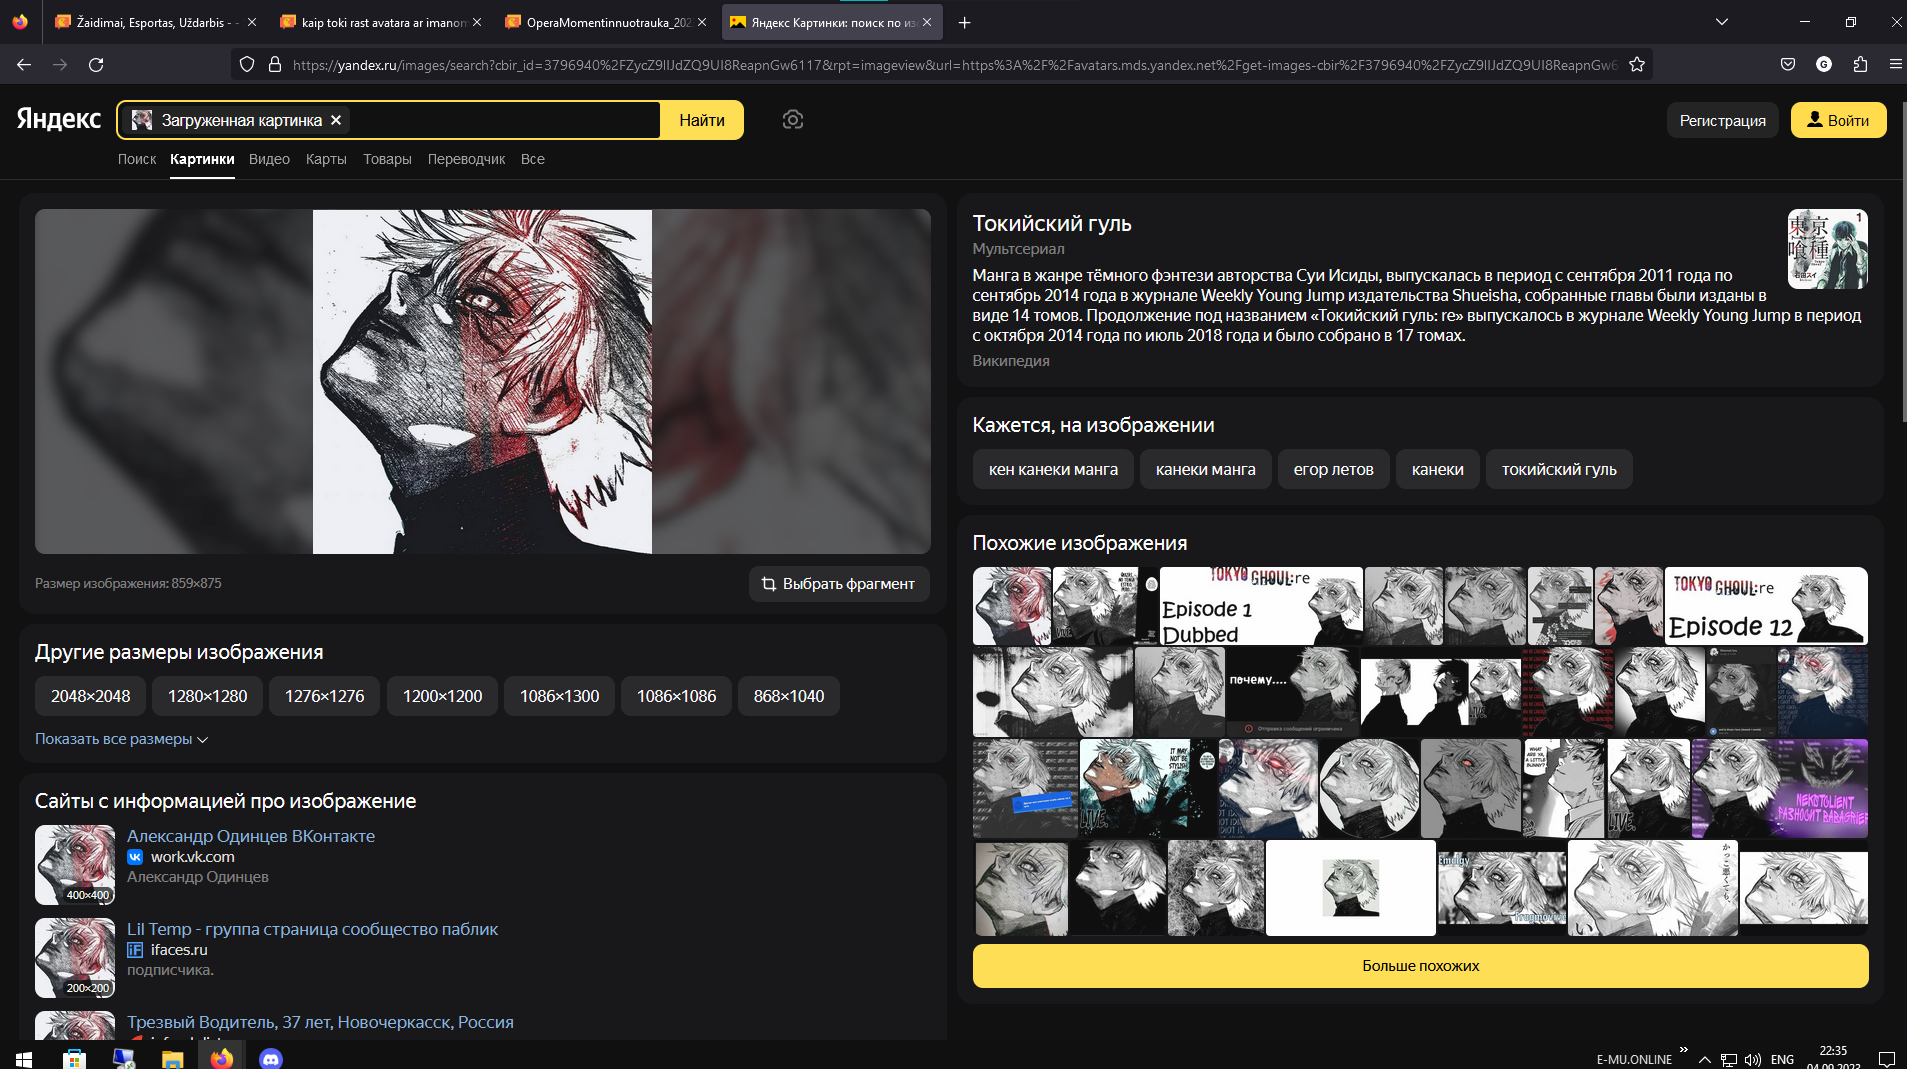Open a new browser tab
Screen dimensions: 1907x1069
click(964, 22)
